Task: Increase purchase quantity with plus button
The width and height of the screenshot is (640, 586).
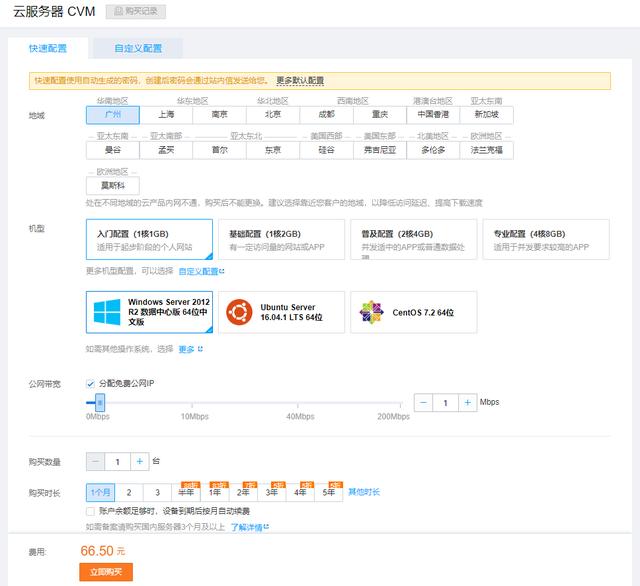Action: tap(140, 462)
